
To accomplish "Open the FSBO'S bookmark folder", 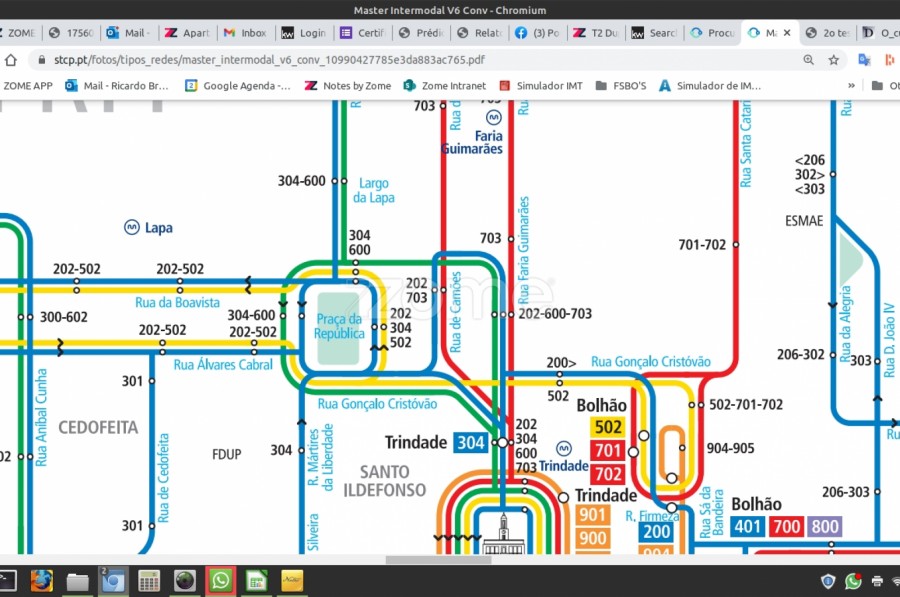I will 621,86.
